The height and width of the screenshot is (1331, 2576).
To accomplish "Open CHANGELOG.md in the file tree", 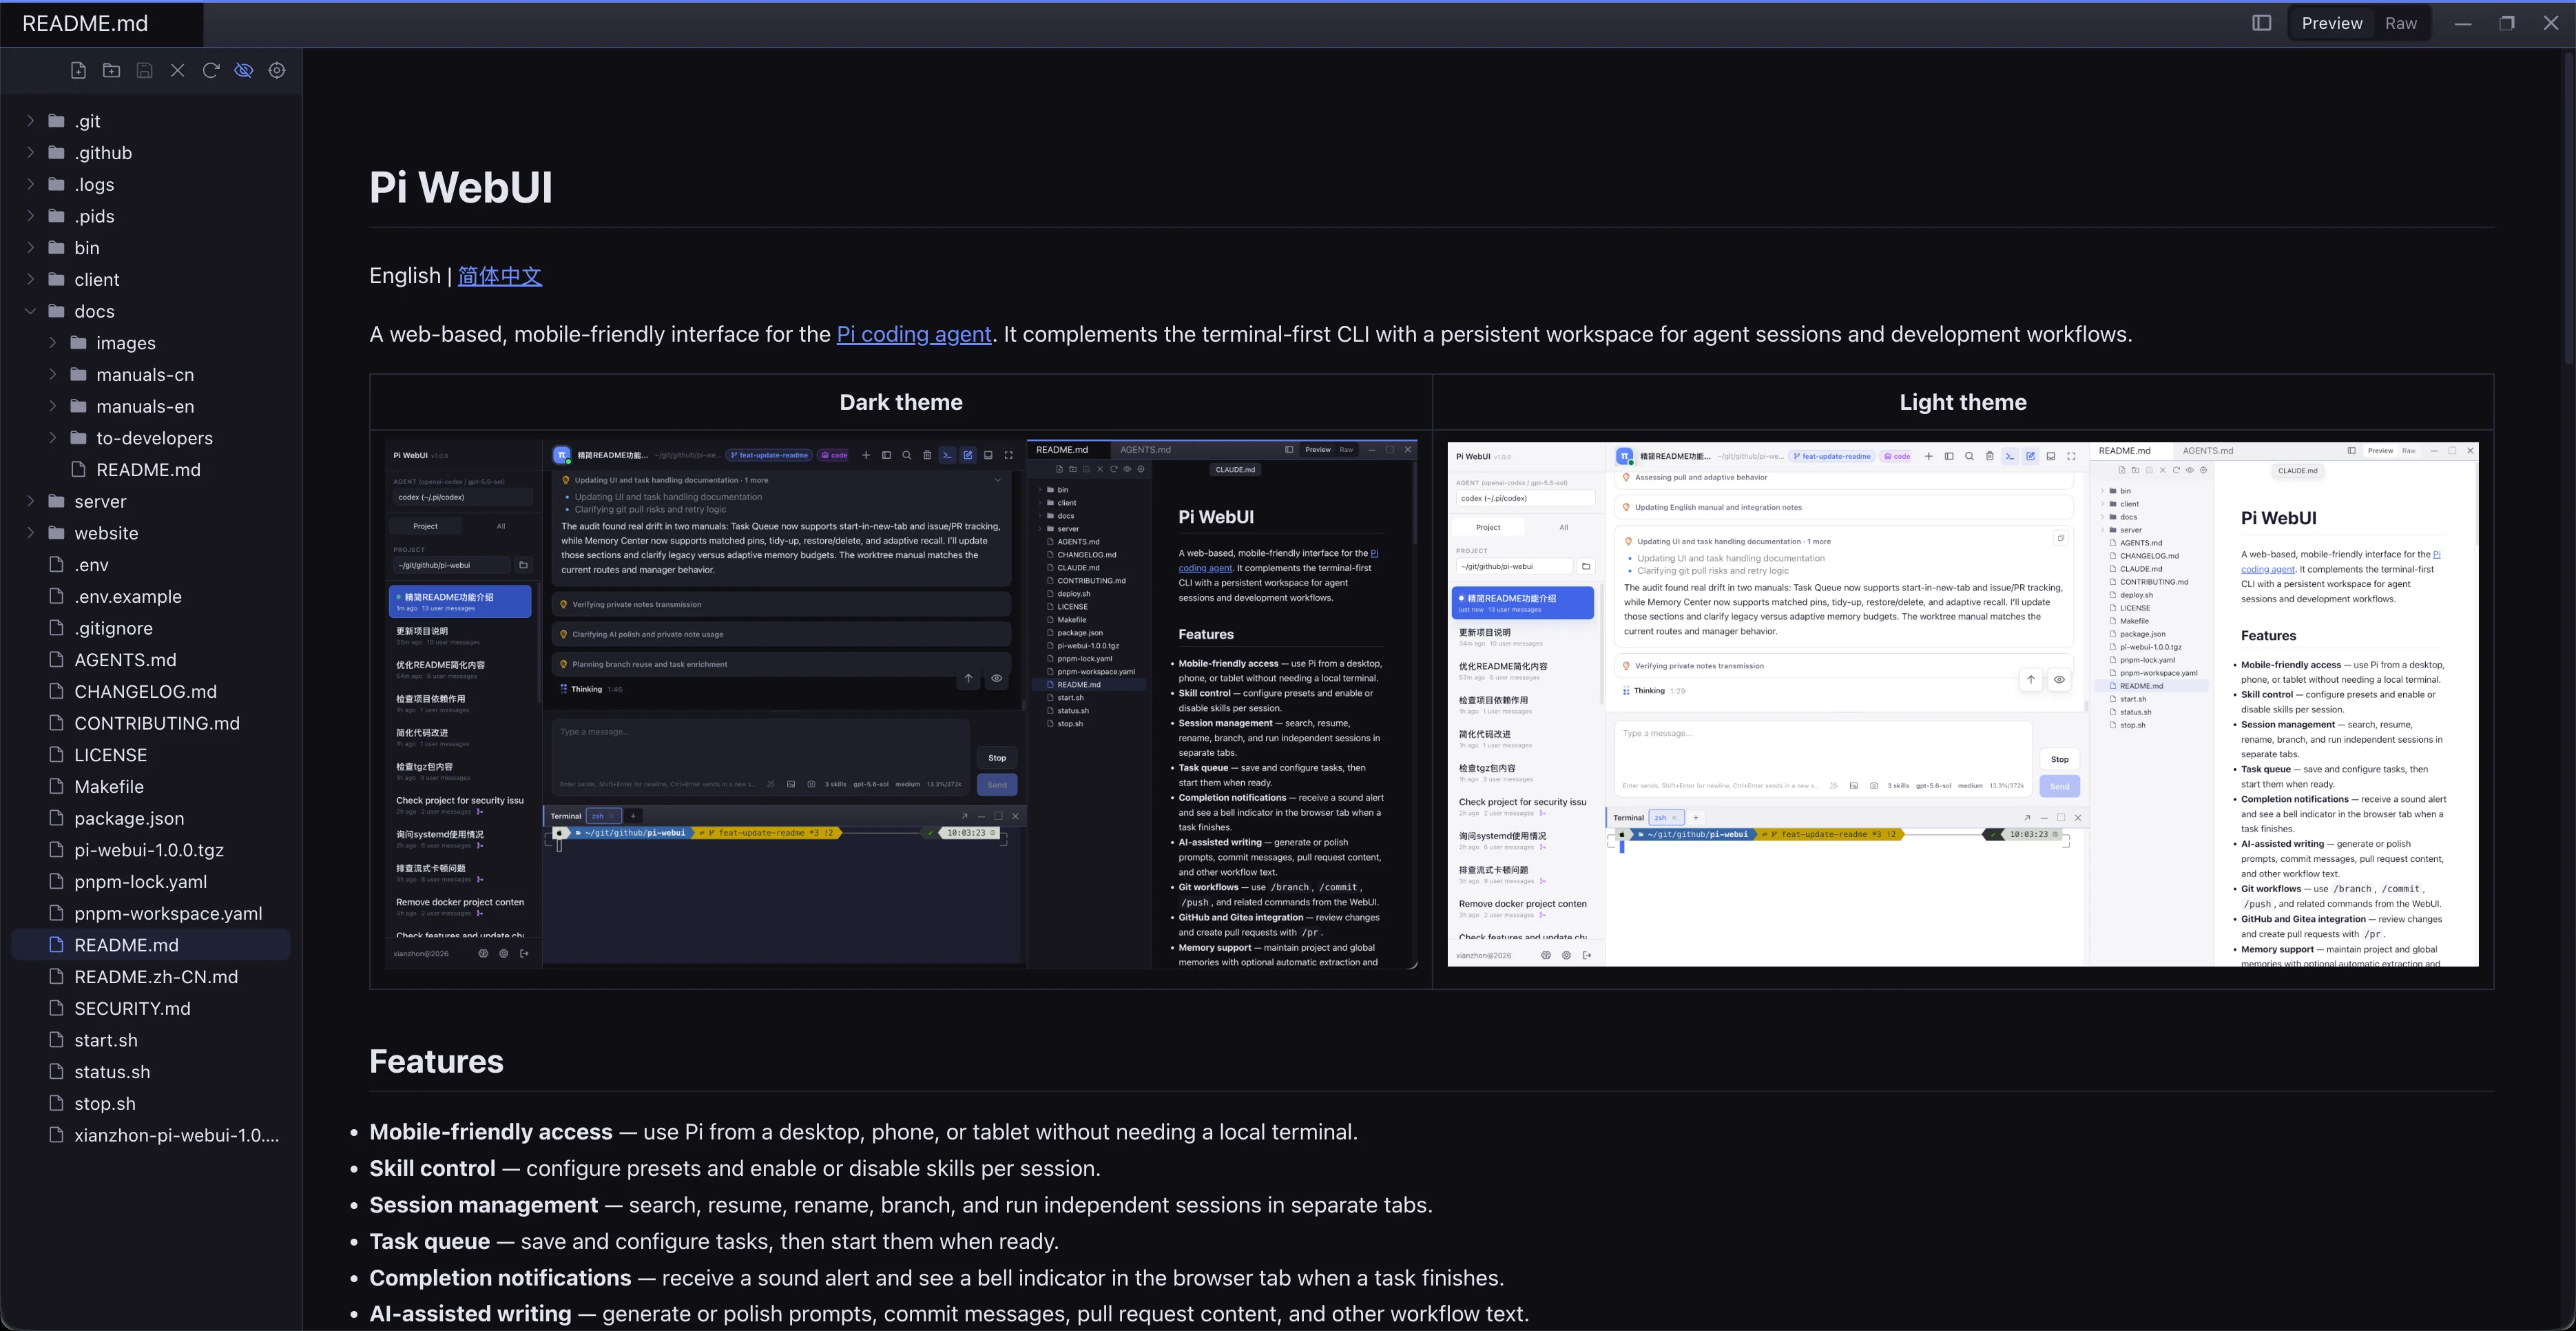I will (150, 692).
